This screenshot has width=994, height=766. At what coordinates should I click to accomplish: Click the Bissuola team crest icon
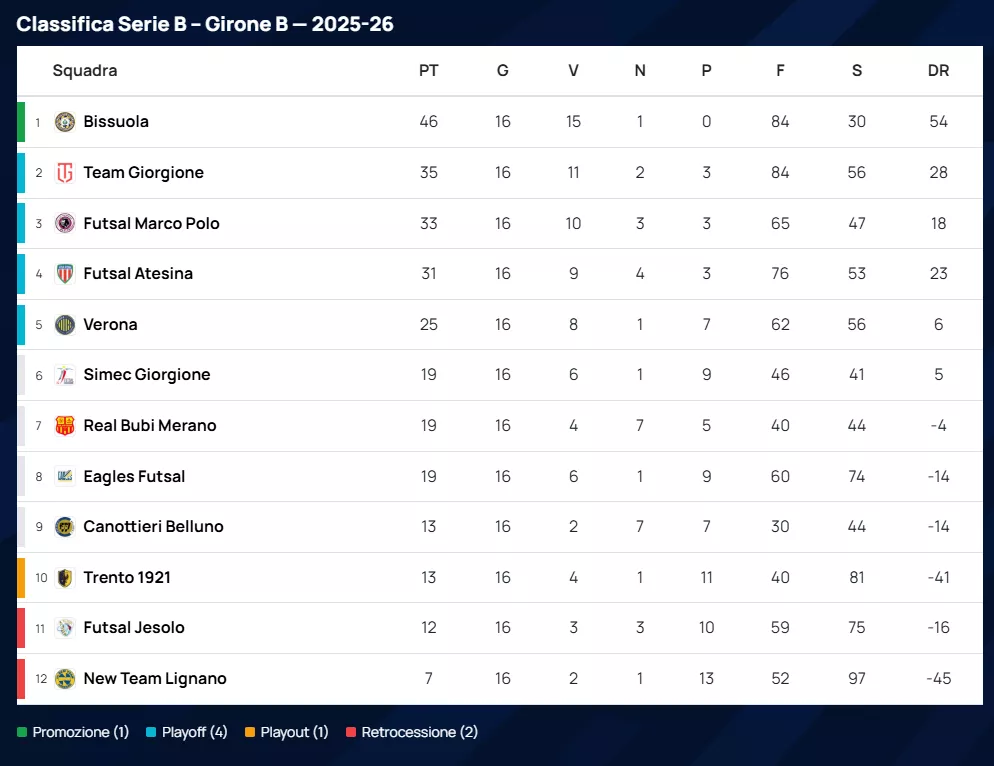pyautogui.click(x=65, y=122)
